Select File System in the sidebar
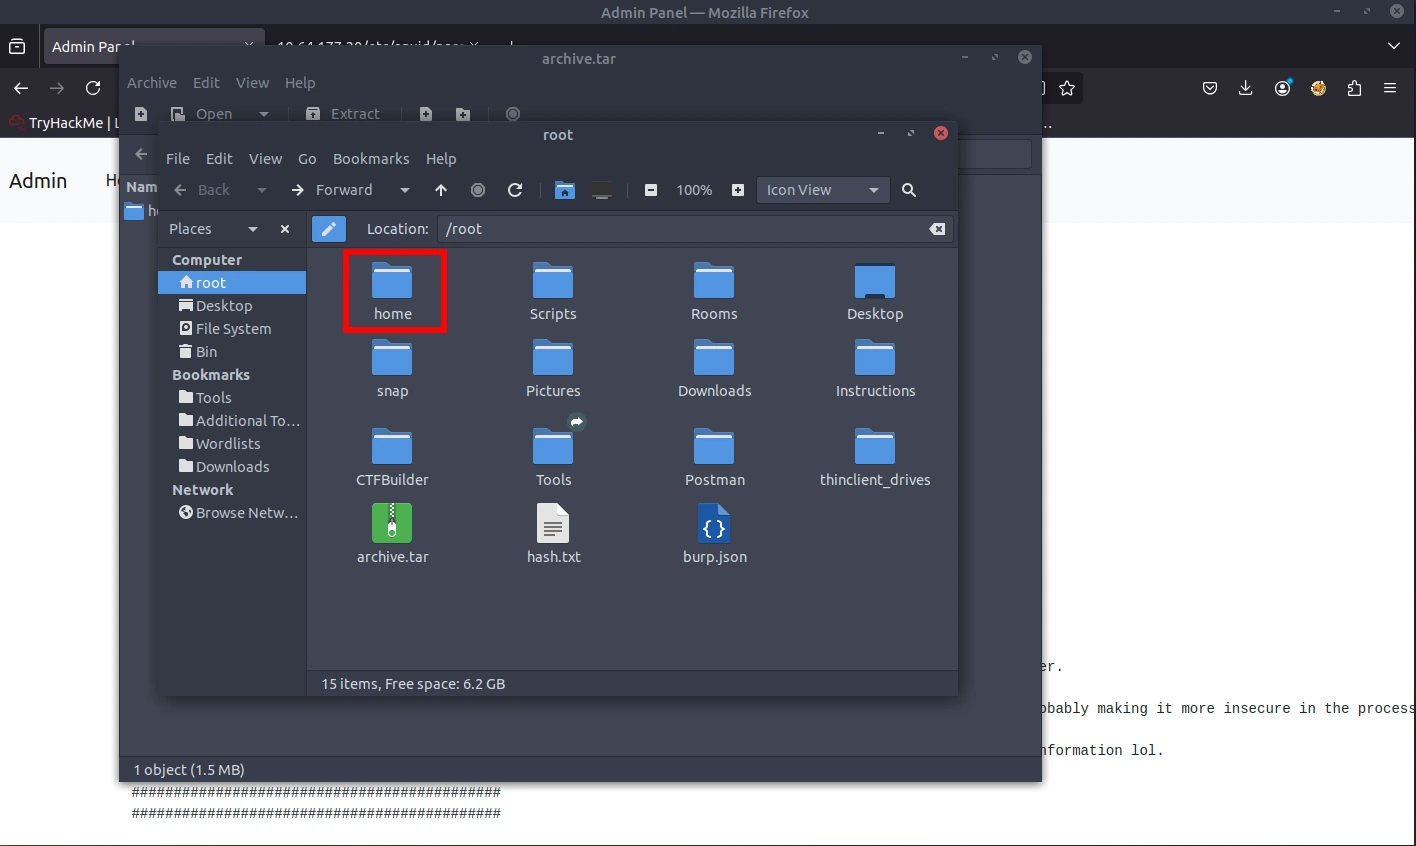 233,329
